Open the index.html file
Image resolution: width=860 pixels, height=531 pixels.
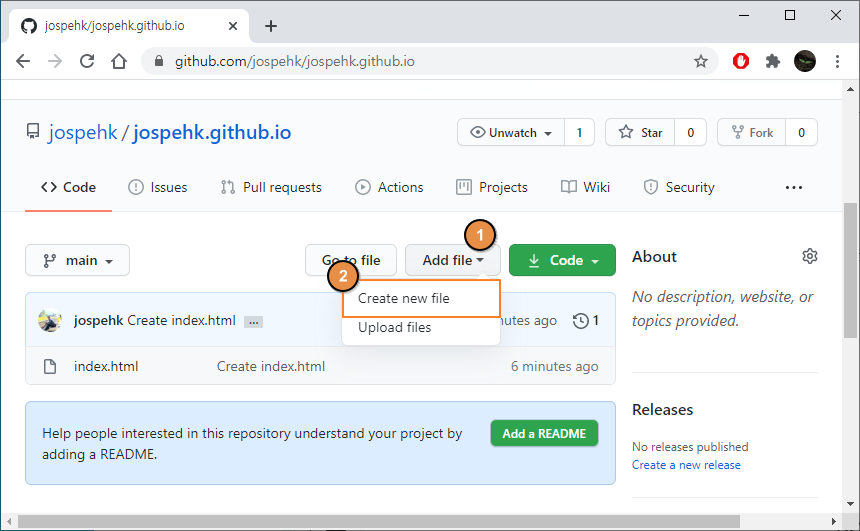pyautogui.click(x=106, y=366)
